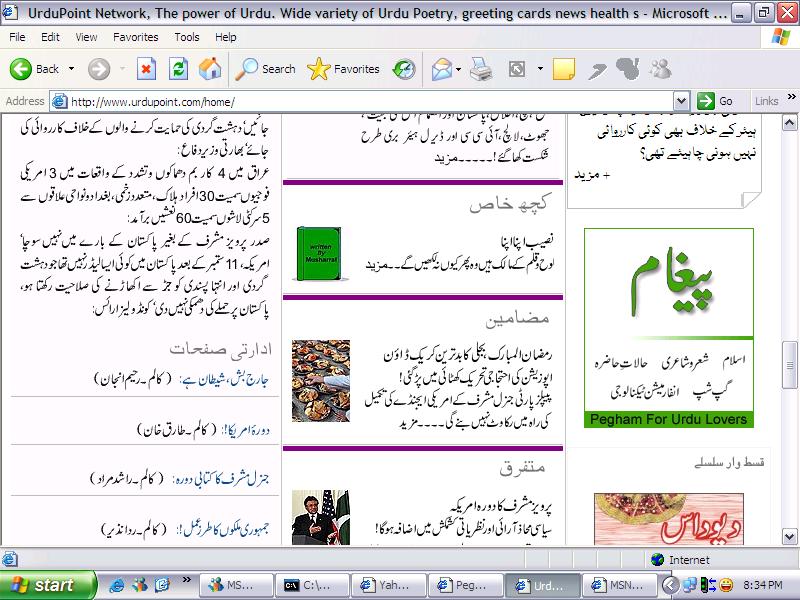Expand dropdown next to full screen icon
Image resolution: width=800 pixels, height=600 pixels.
coord(540,69)
